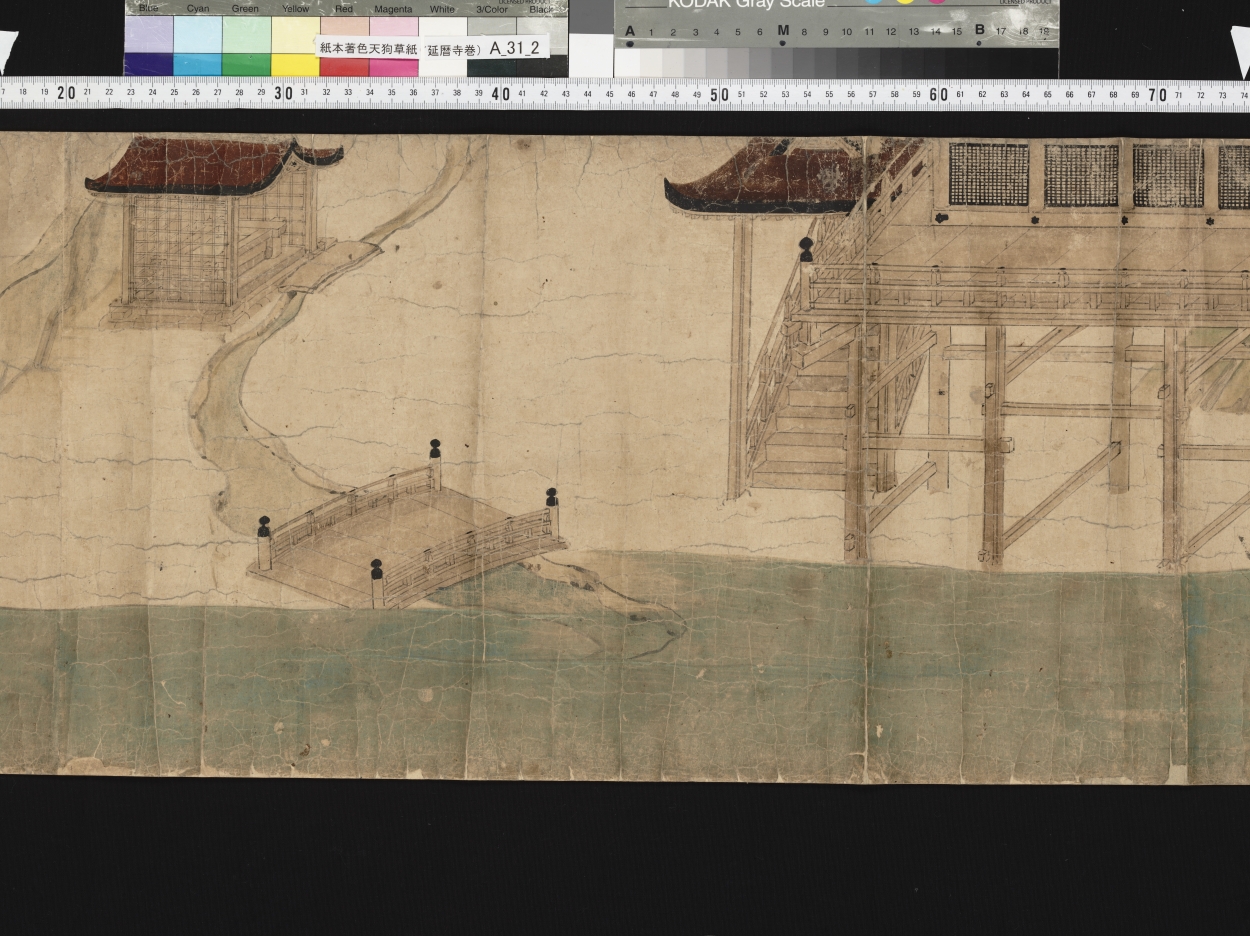Click the saturated yellow patch on the color chart
This screenshot has height=936, width=1250.
coord(295,65)
